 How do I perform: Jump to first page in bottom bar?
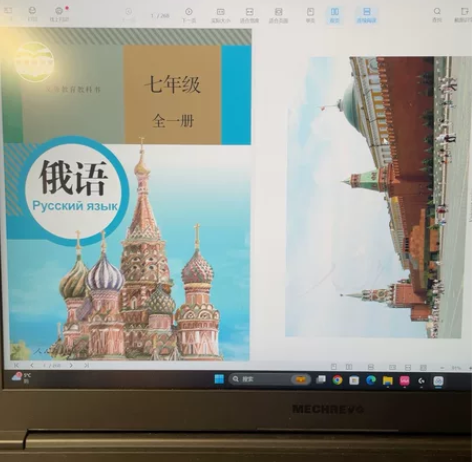pos(16,365)
